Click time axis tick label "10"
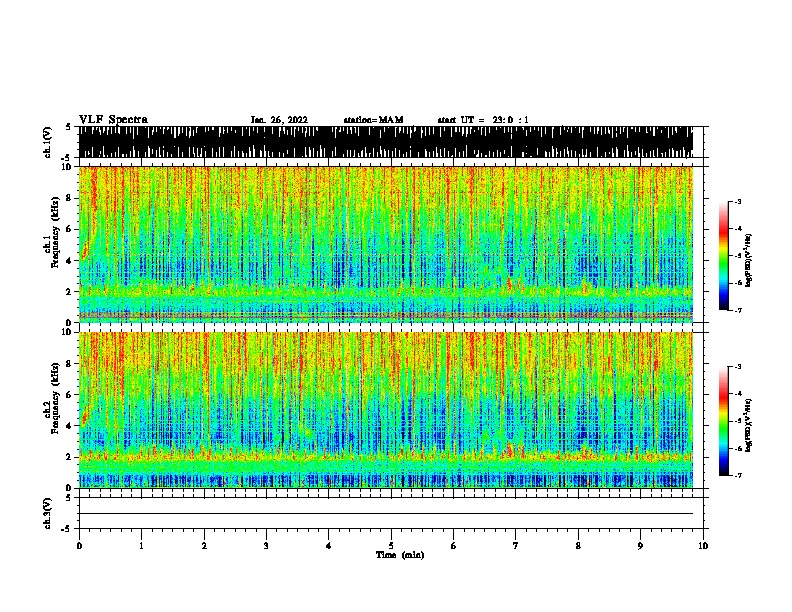The width and height of the screenshot is (792, 612). pos(703,546)
